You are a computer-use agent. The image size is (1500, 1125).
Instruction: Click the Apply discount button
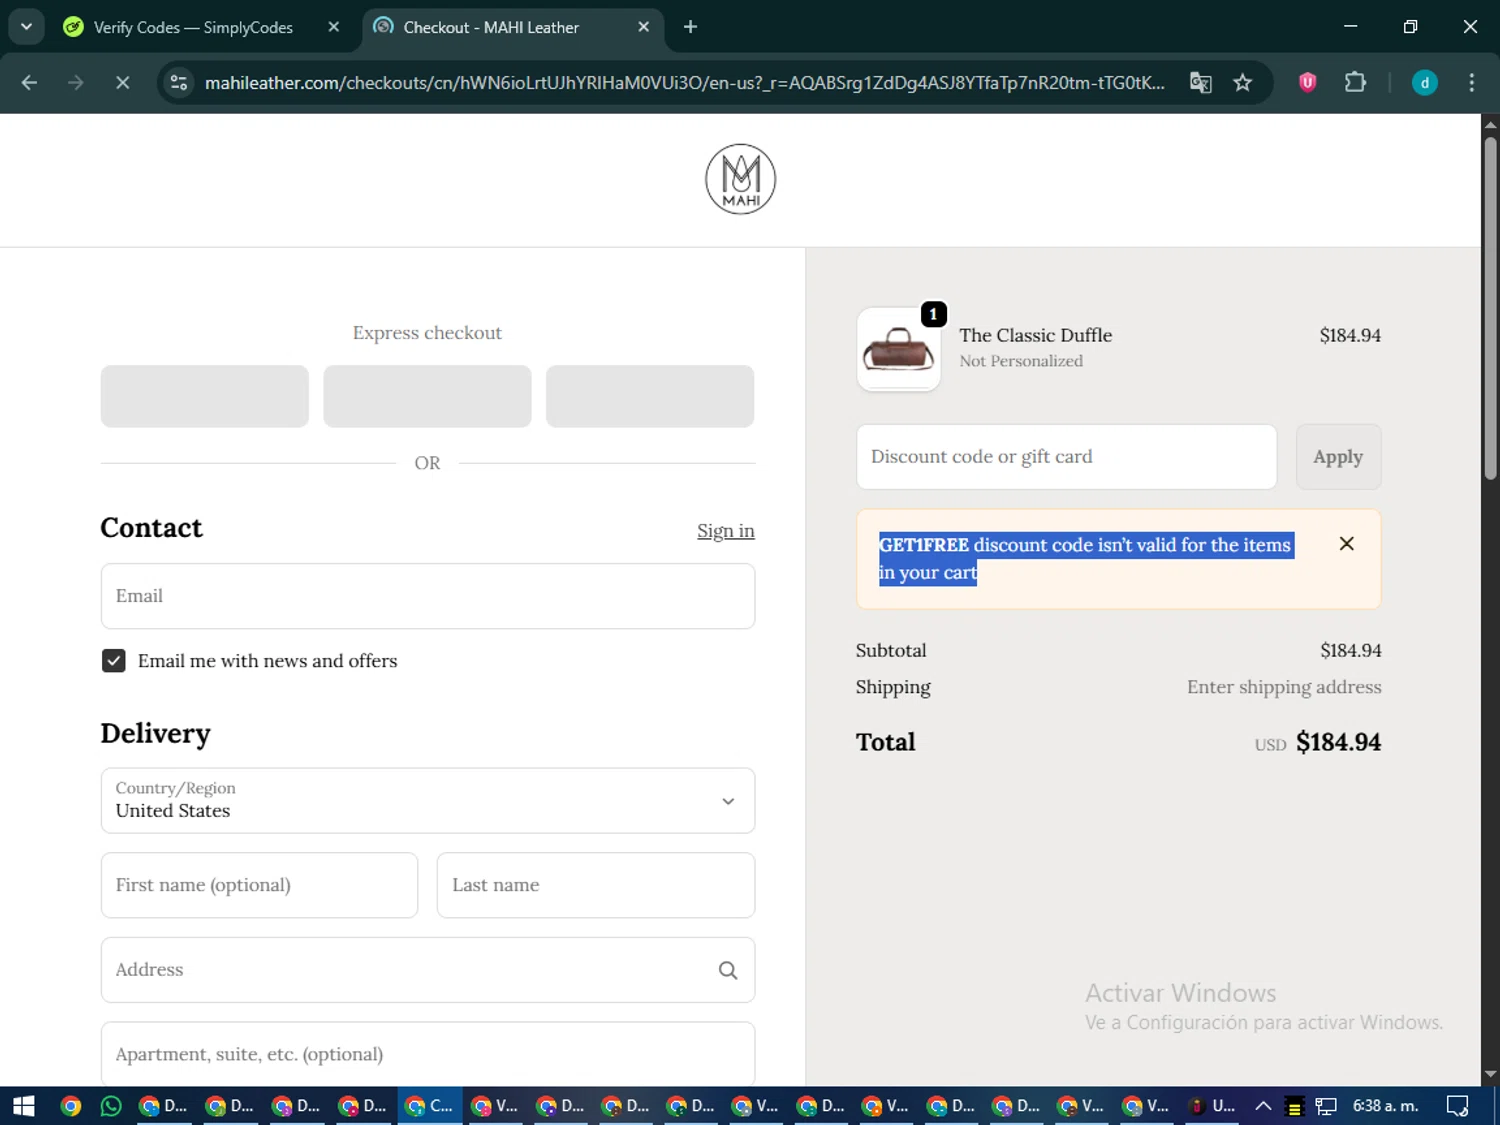click(1338, 457)
